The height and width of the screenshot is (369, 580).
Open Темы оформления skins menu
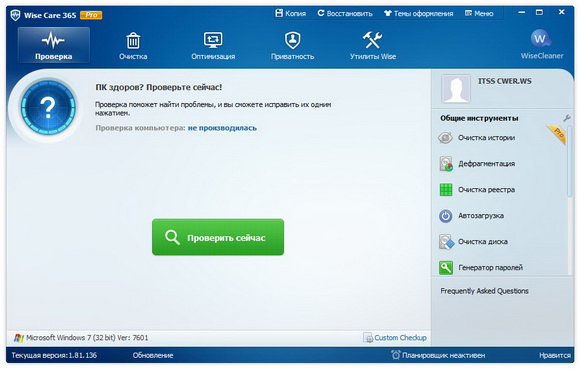[x=418, y=14]
